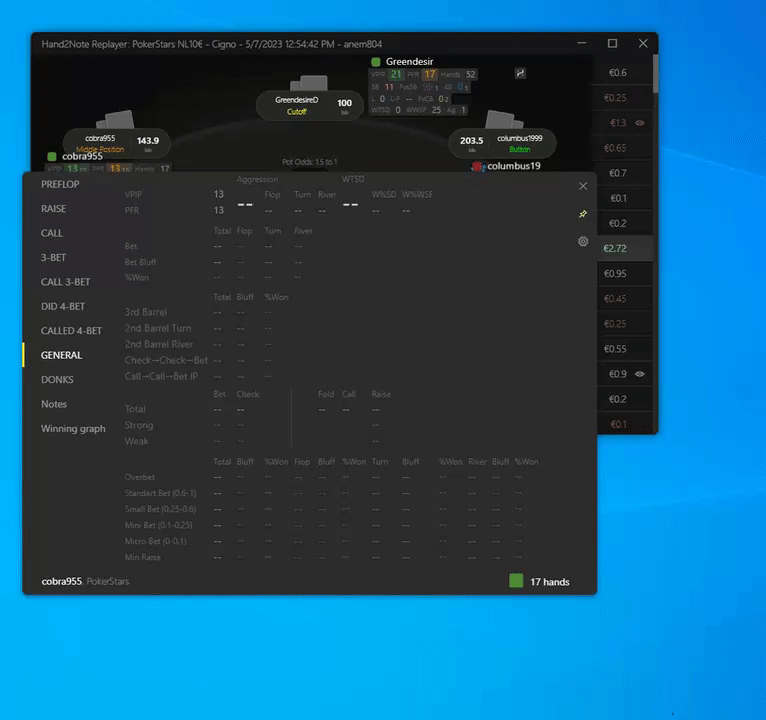Image resolution: width=766 pixels, height=720 pixels.
Task: Click the columbus19 player name label
Action: click(x=514, y=166)
